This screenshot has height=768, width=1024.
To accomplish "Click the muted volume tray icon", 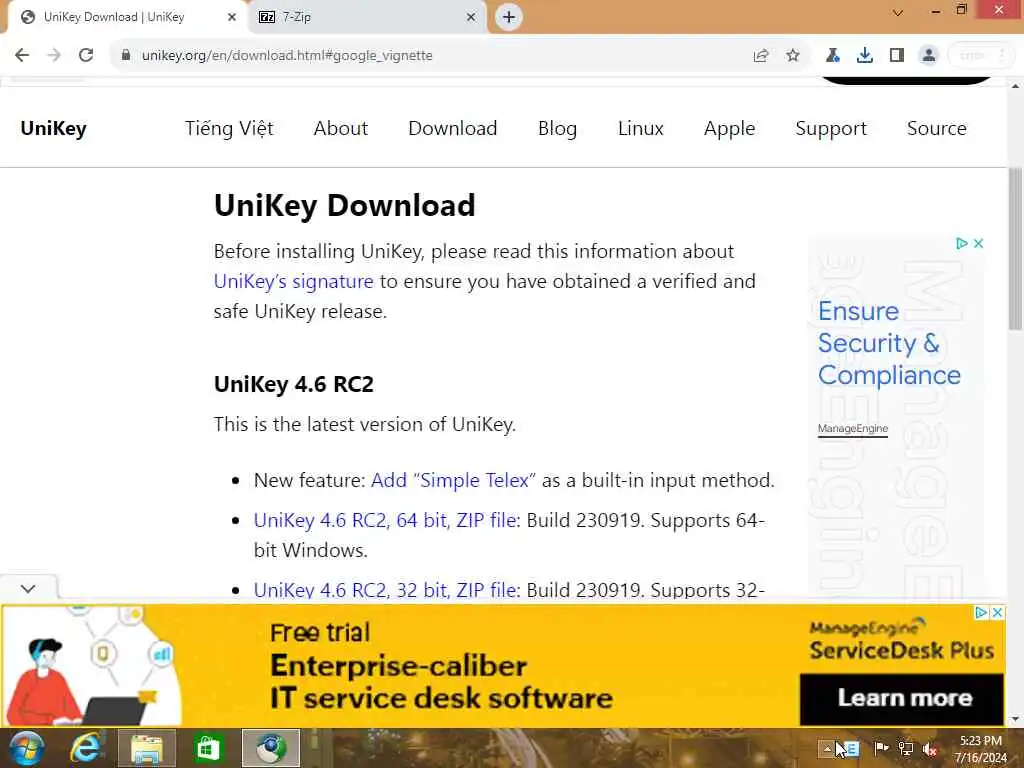I will (930, 748).
